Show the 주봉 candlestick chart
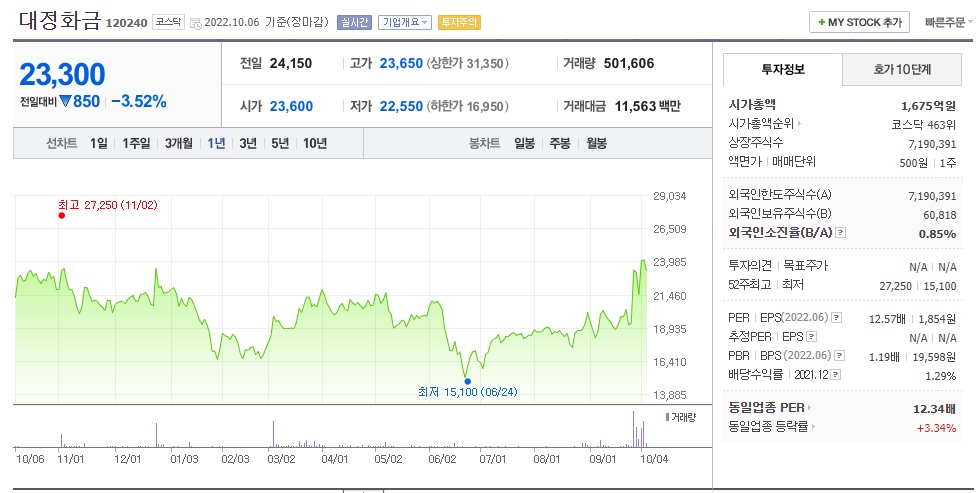Viewport: 979px width, 493px height. (x=560, y=144)
